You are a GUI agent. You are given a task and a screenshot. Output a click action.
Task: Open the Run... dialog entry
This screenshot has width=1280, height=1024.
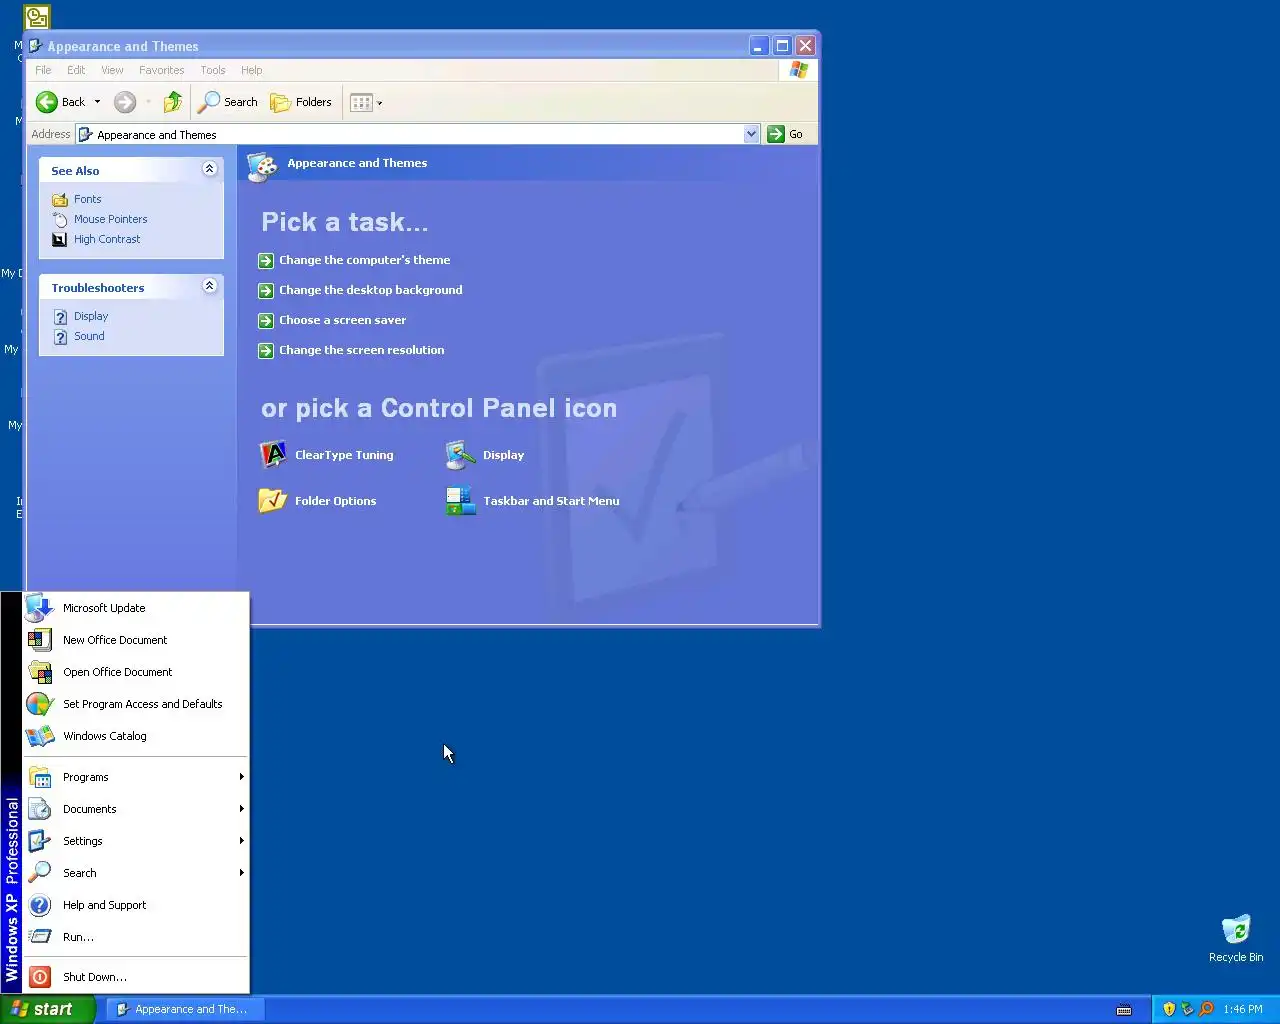[x=136, y=937]
